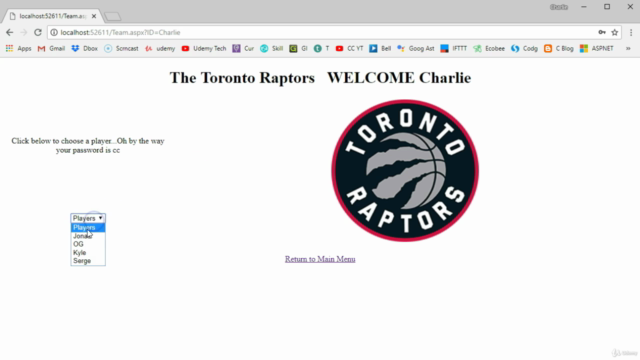This screenshot has width=640, height=360.
Task: Open Scrncast bookmark
Action: coord(121,49)
